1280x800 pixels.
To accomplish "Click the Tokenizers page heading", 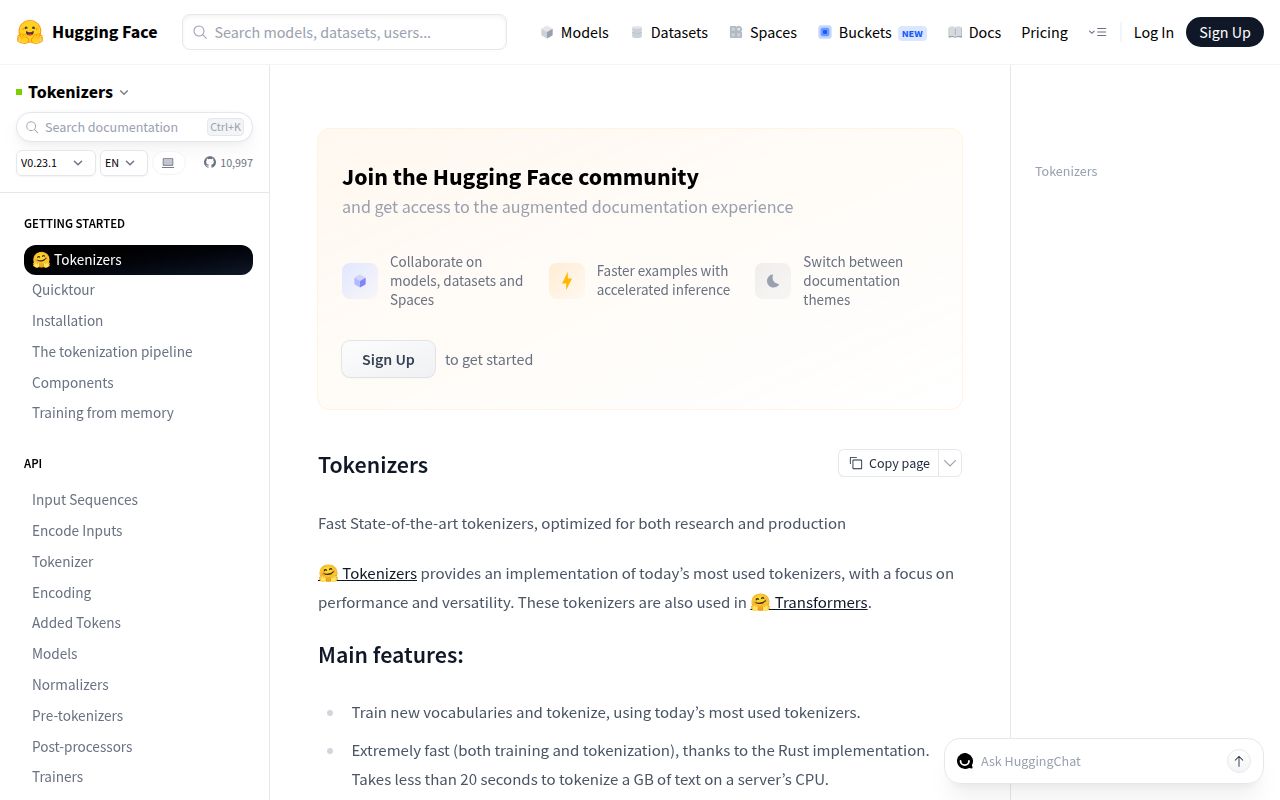I will click(373, 465).
